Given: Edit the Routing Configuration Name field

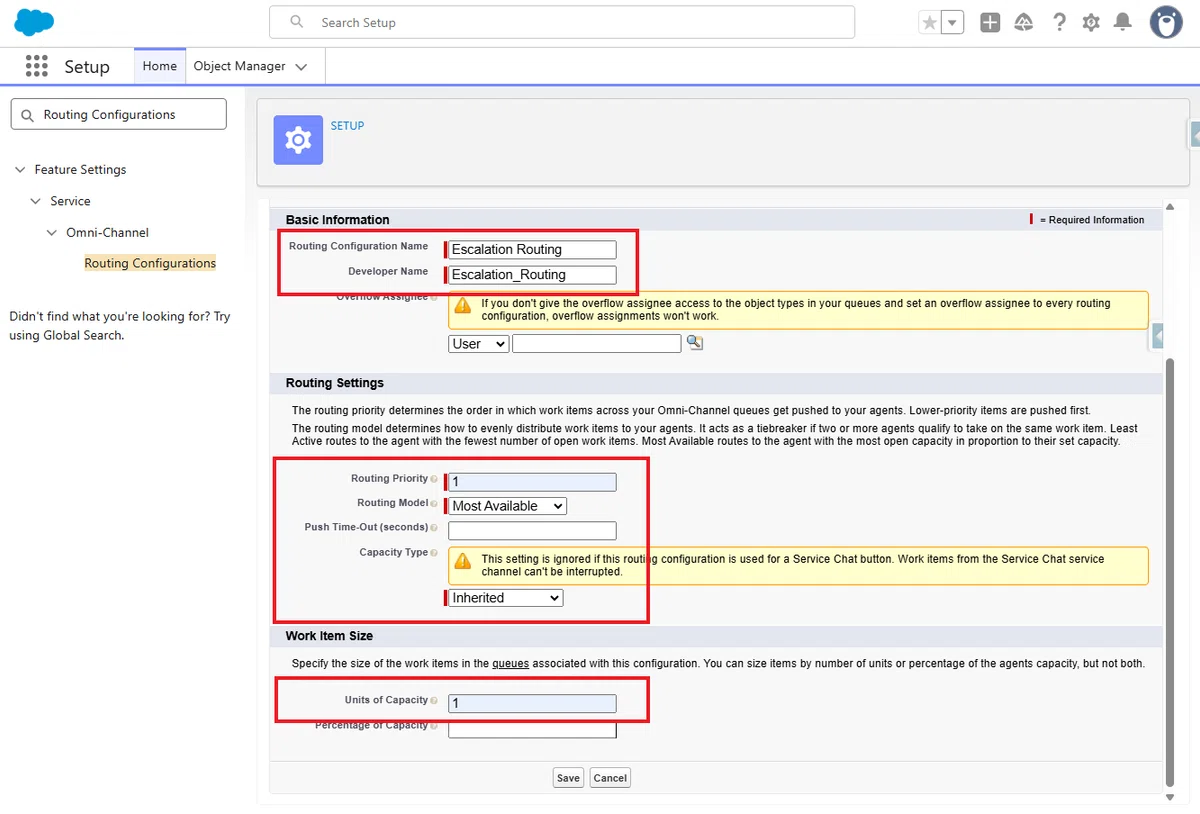Looking at the screenshot, I should [532, 249].
